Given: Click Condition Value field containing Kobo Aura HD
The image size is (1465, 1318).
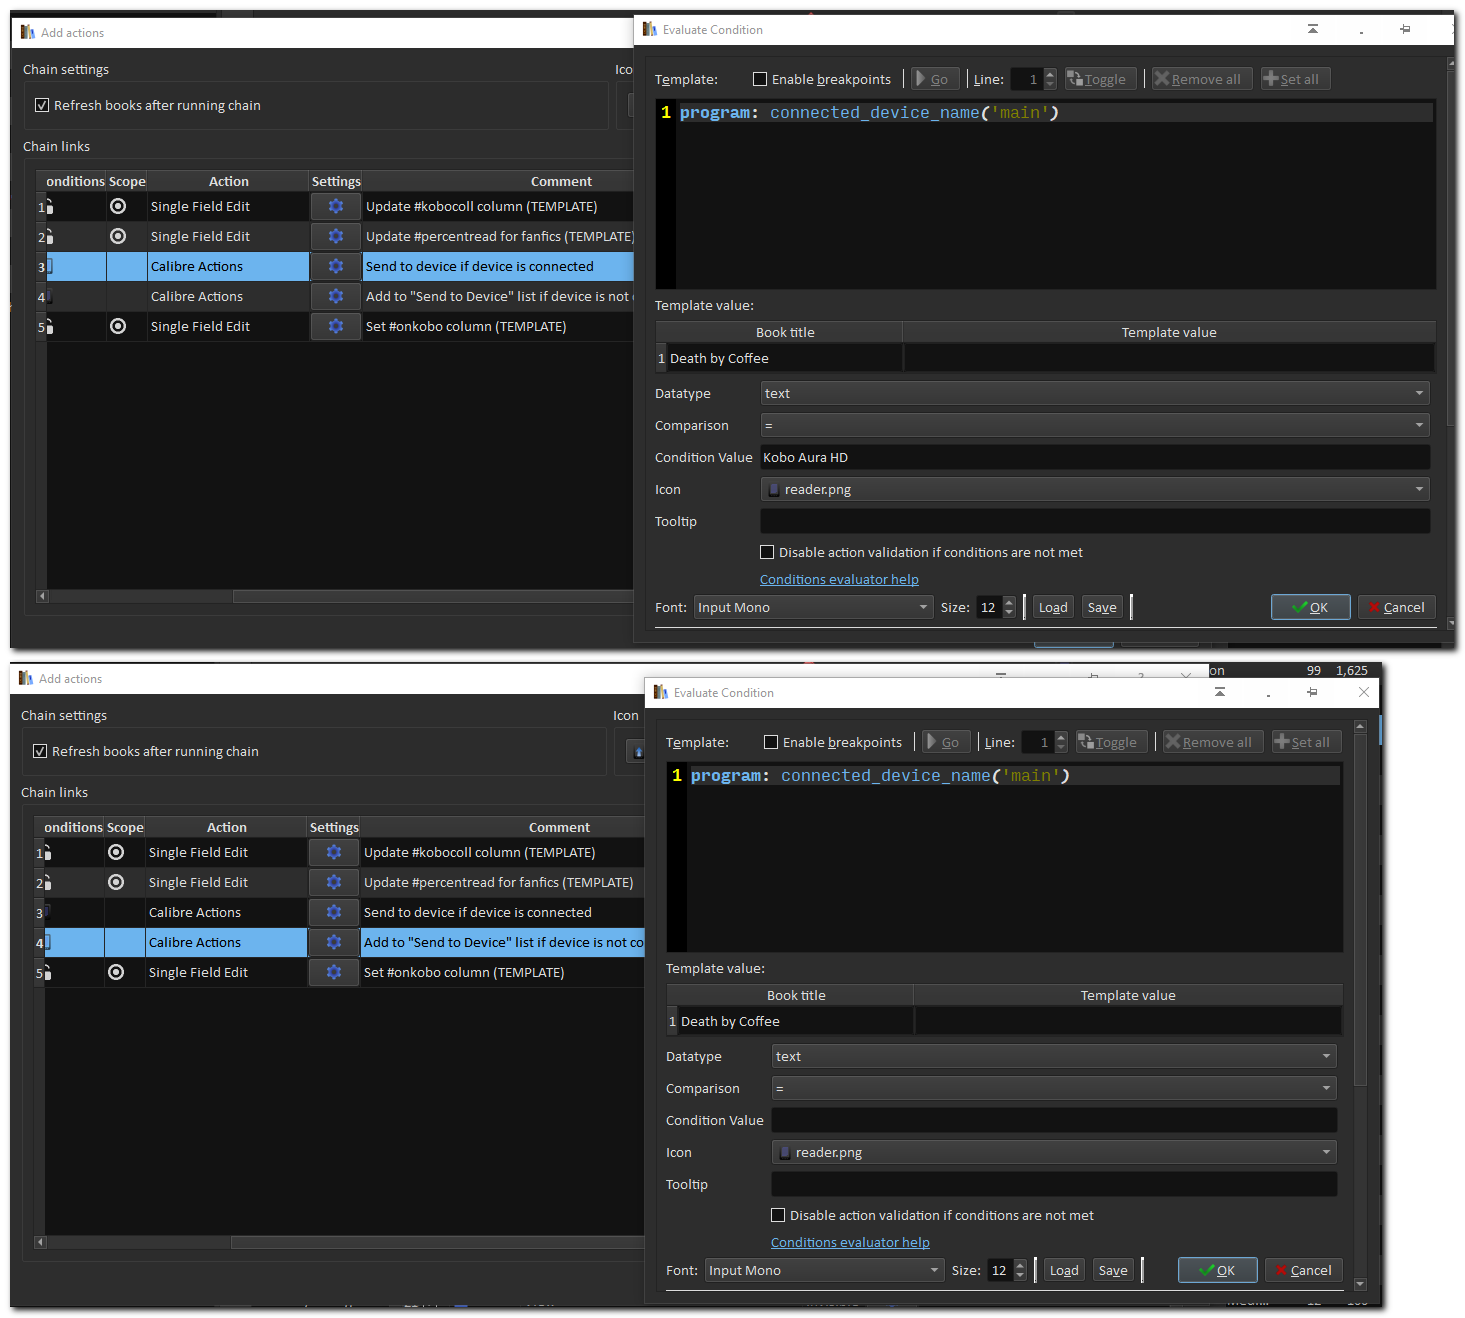Looking at the screenshot, I should coord(1095,457).
